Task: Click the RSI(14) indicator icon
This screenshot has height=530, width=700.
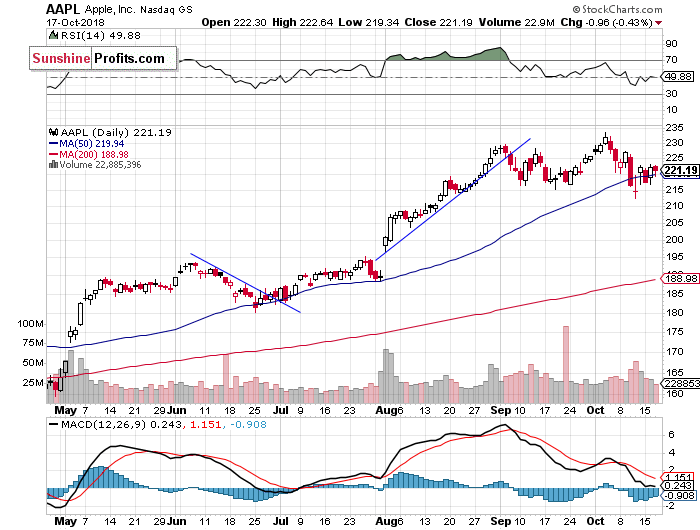Action: tap(53, 35)
